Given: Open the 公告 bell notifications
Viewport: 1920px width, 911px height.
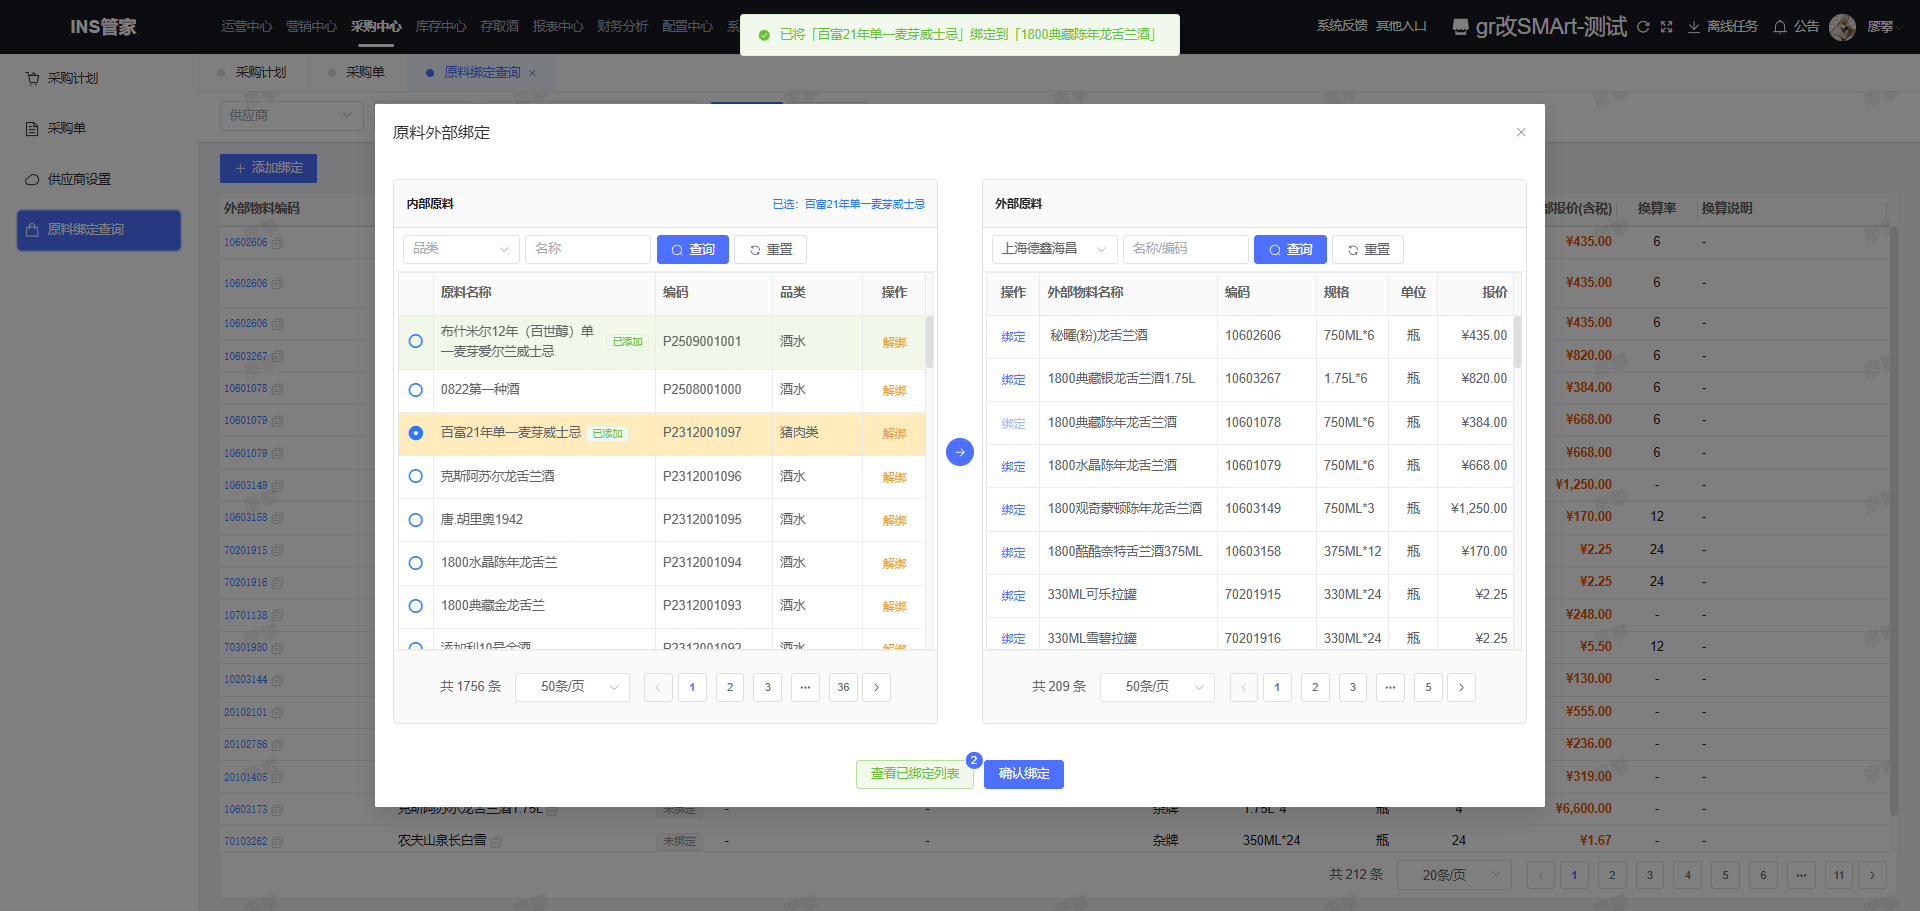Looking at the screenshot, I should (1780, 27).
